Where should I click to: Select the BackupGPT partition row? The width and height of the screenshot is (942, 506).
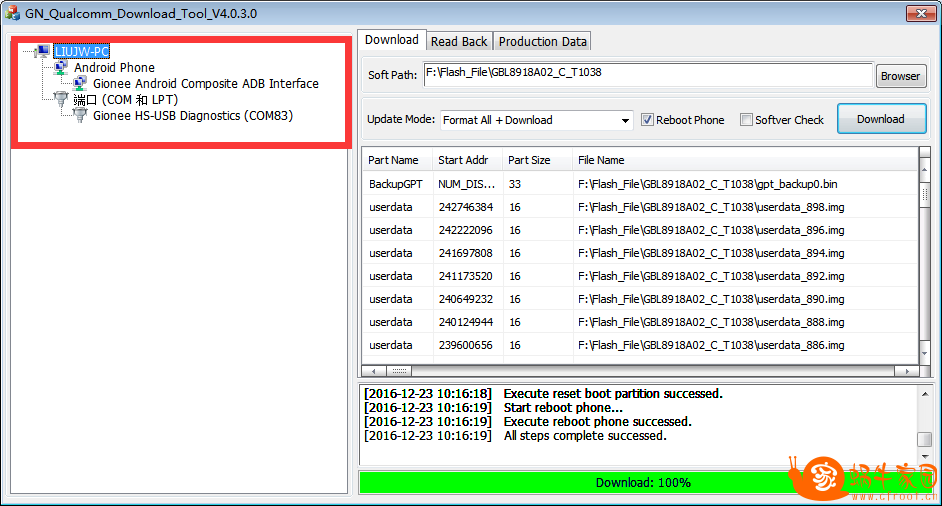pos(640,184)
